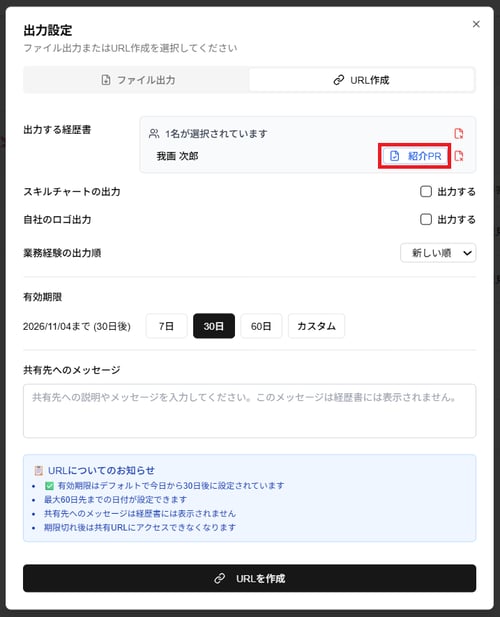Click the red file icon next to 紹介PR
Viewport: 500px width, 617px height.
[459, 156]
